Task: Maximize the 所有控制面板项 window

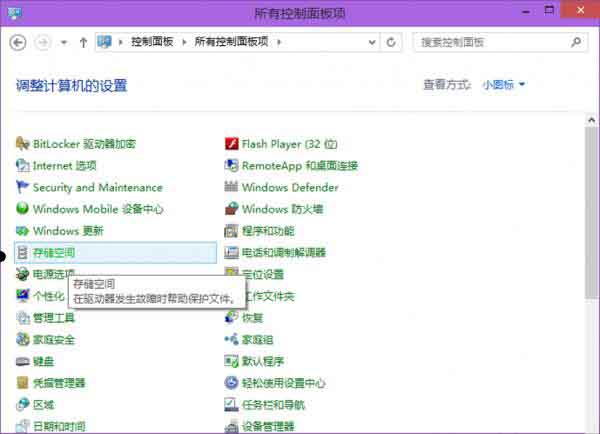Action: click(549, 10)
